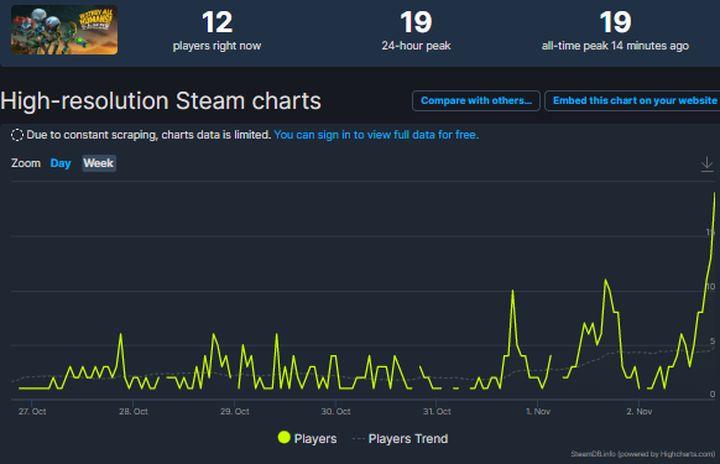Image resolution: width=720 pixels, height=464 pixels.
Task: Click the 24-hour peak statistic
Action: point(416,30)
